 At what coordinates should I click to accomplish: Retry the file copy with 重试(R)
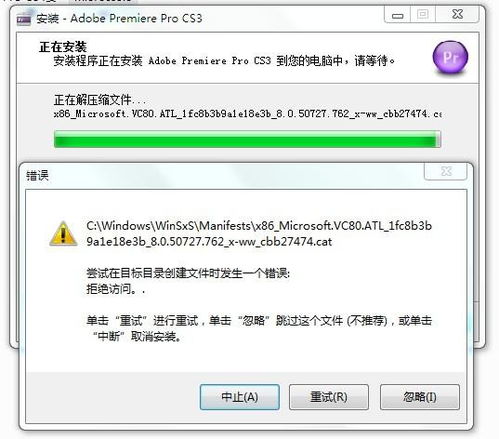pyautogui.click(x=329, y=397)
